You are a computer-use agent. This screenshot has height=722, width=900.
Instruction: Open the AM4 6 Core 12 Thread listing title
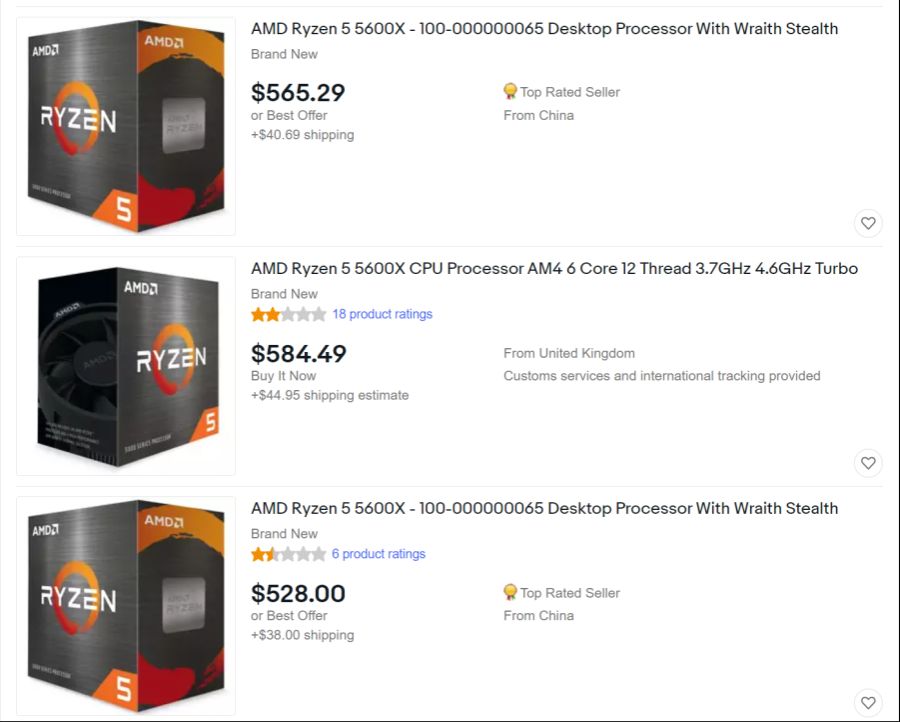(554, 269)
